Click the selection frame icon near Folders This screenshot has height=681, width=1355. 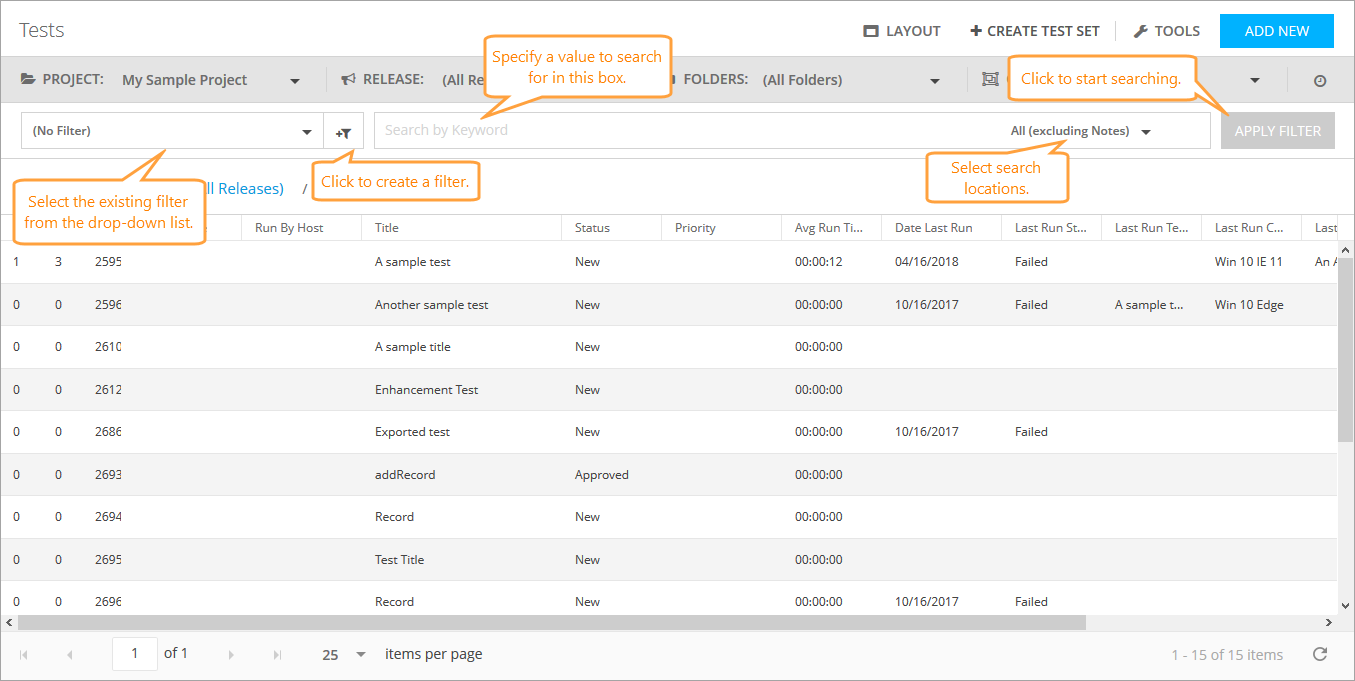[x=990, y=78]
